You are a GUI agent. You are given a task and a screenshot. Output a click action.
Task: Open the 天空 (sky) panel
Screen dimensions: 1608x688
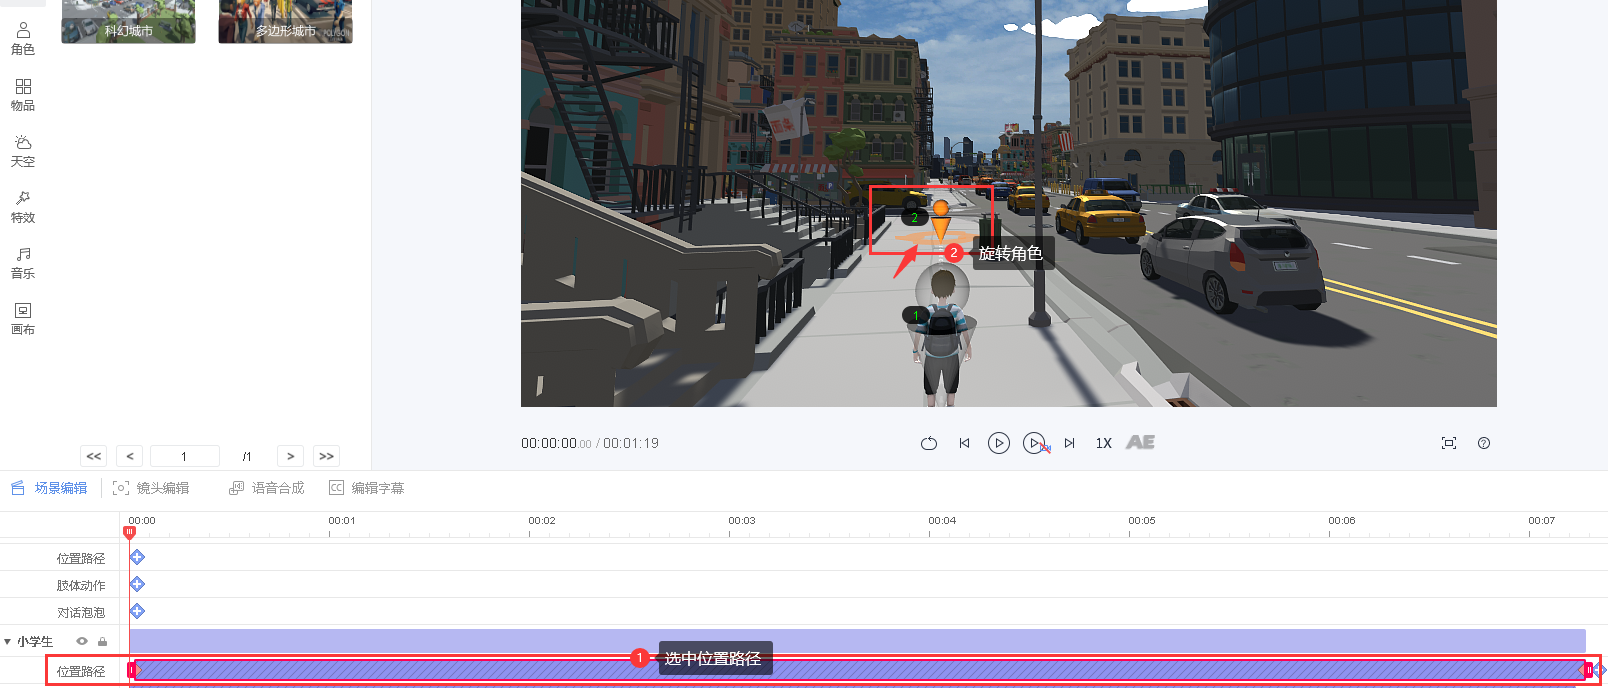pyautogui.click(x=23, y=150)
